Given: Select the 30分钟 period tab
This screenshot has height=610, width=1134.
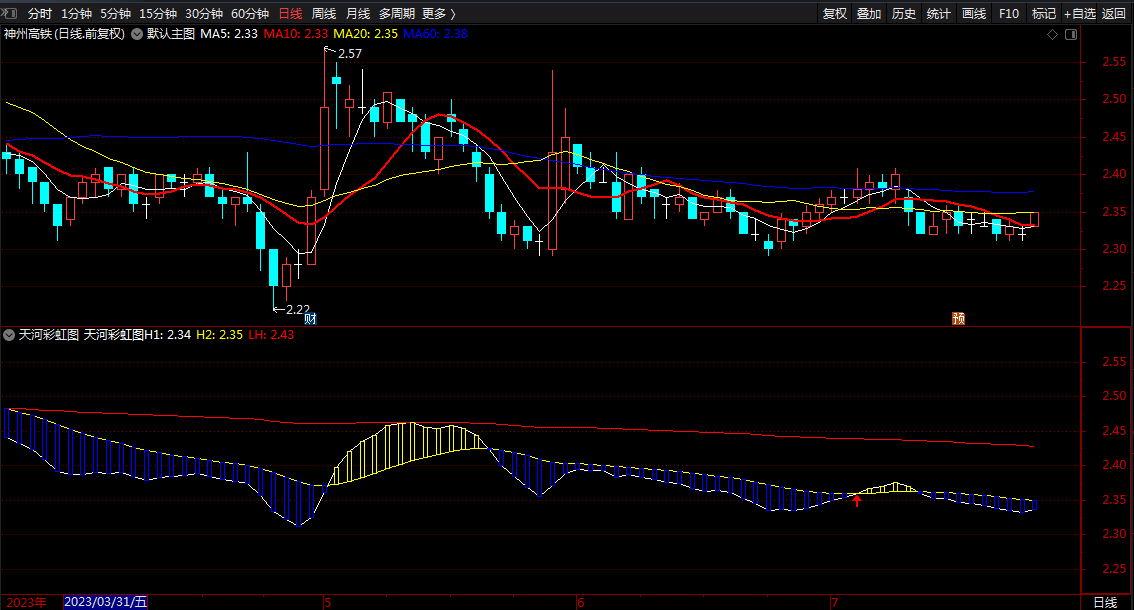Looking at the screenshot, I should tap(204, 14).
